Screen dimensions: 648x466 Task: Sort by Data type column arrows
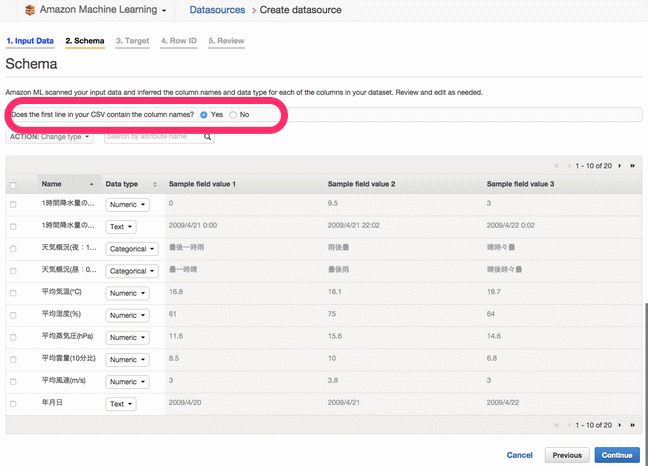click(x=155, y=184)
